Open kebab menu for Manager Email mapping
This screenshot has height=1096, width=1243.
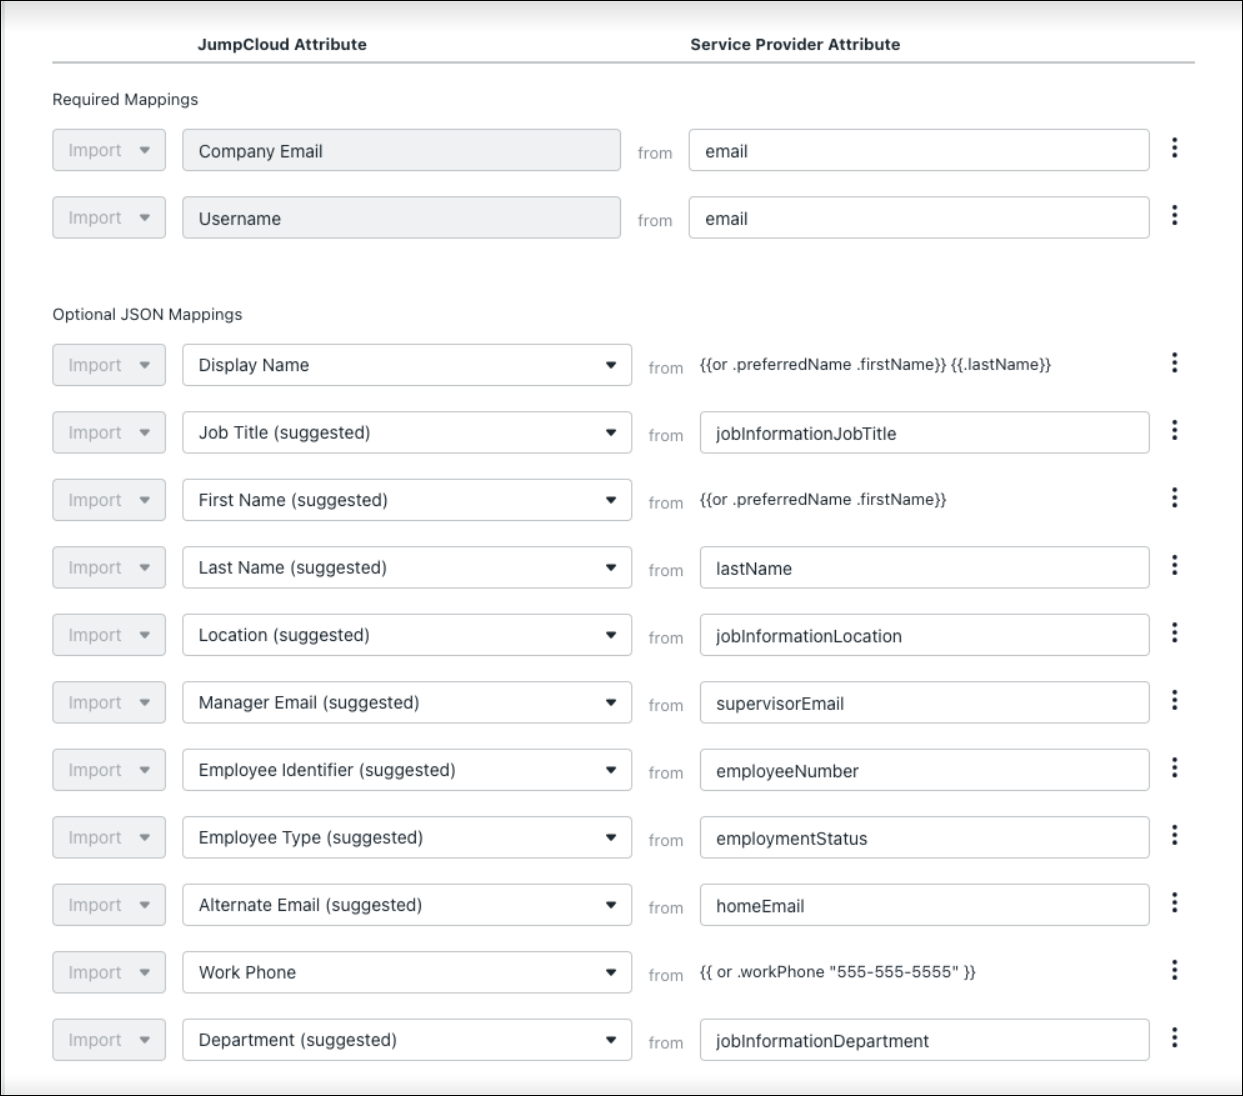click(x=1174, y=701)
